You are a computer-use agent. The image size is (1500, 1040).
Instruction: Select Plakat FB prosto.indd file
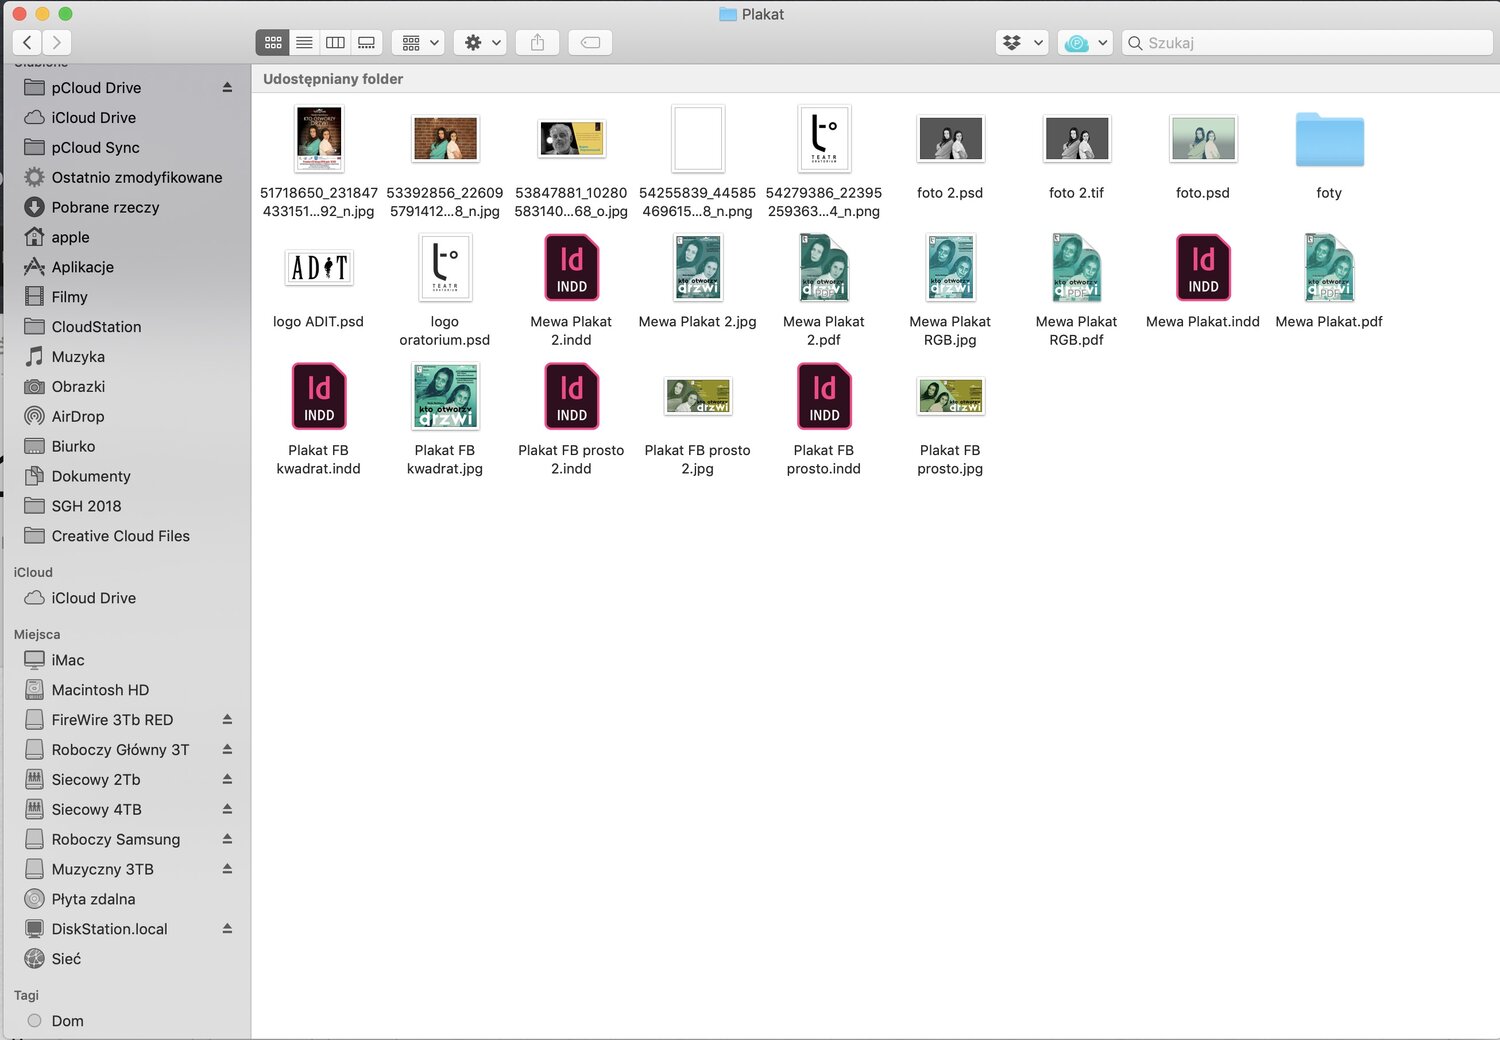tap(824, 397)
